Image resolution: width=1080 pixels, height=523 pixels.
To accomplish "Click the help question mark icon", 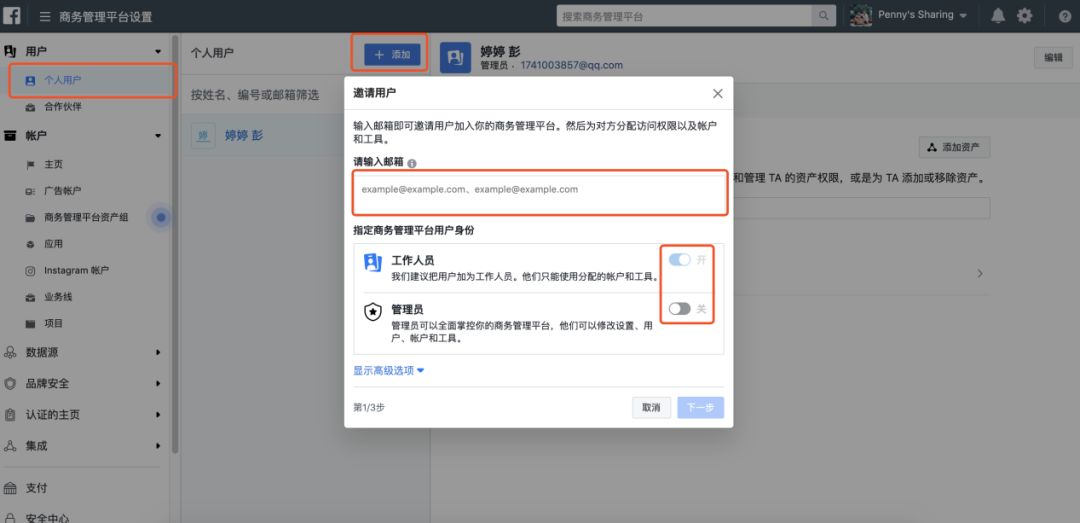I will point(1065,17).
